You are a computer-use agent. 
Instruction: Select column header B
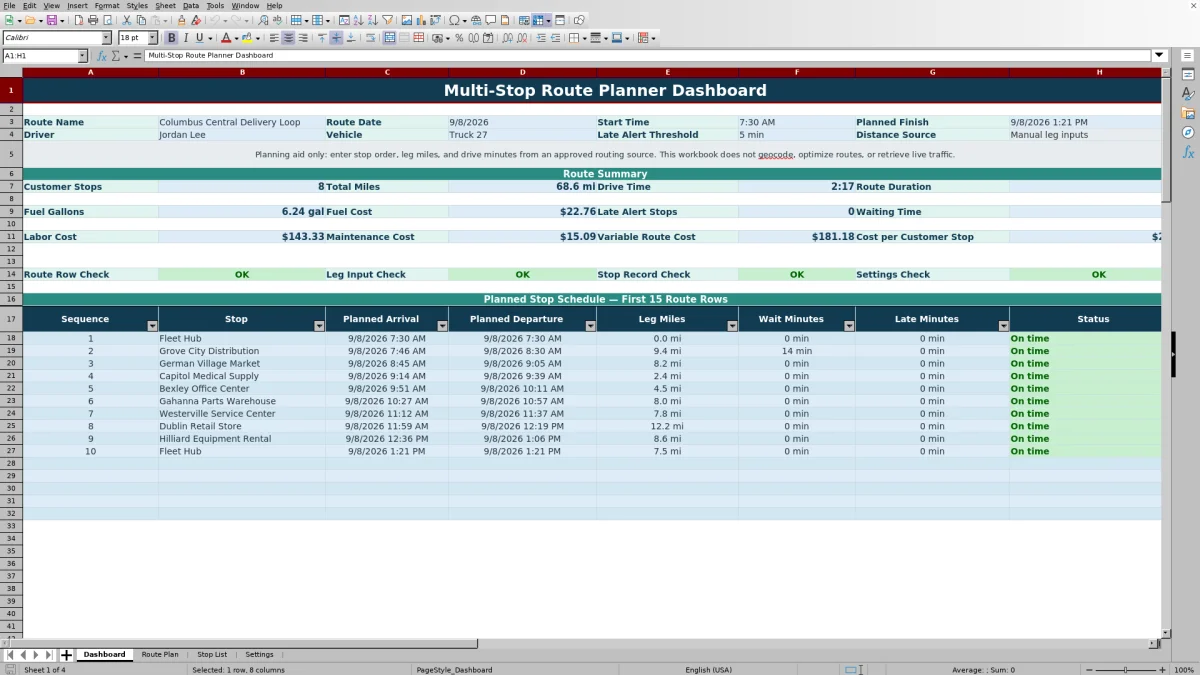pyautogui.click(x=242, y=72)
